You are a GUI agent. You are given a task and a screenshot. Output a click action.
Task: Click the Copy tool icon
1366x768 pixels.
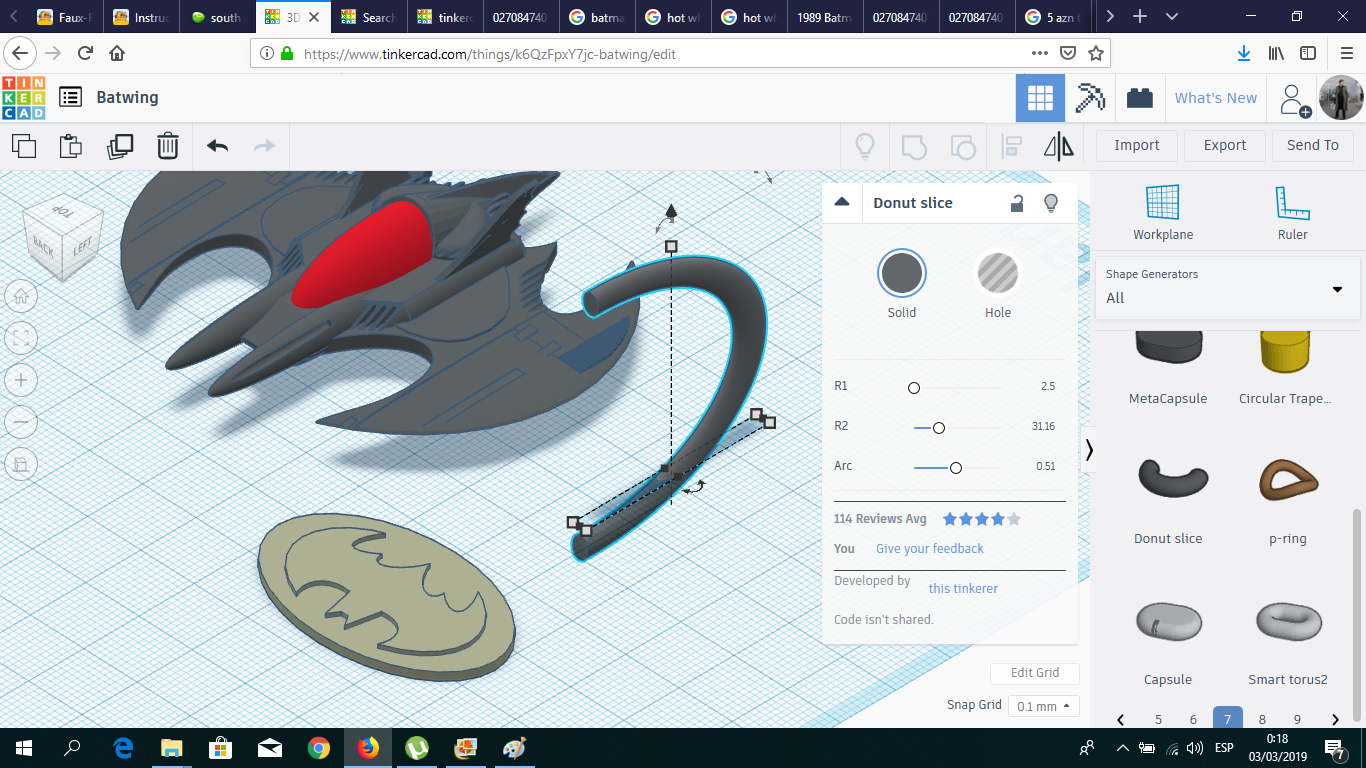click(x=24, y=146)
